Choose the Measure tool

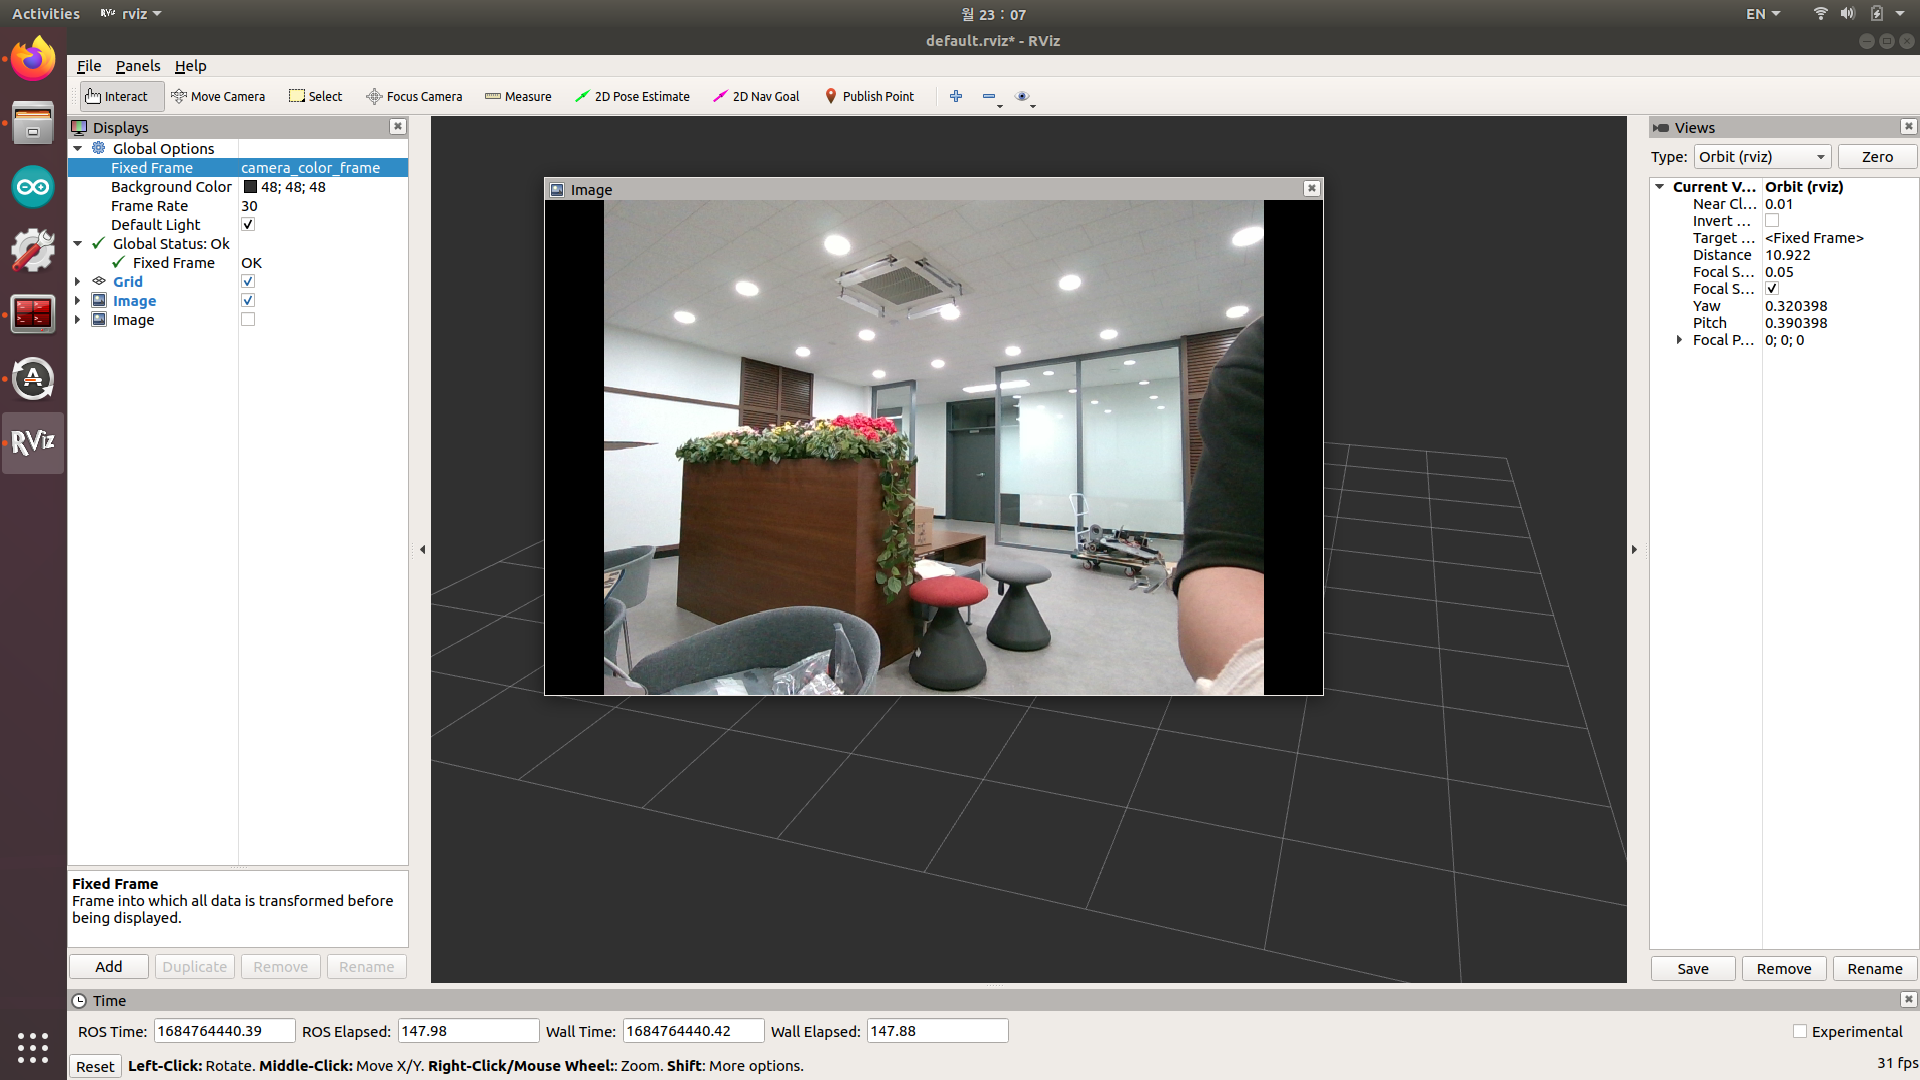coord(518,96)
